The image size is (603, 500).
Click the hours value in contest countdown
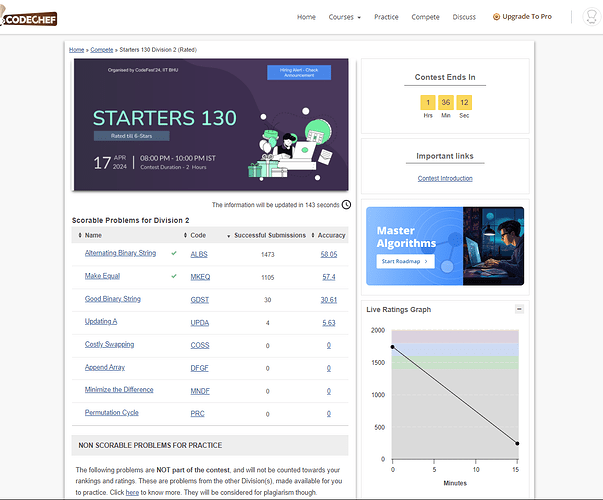click(x=428, y=102)
